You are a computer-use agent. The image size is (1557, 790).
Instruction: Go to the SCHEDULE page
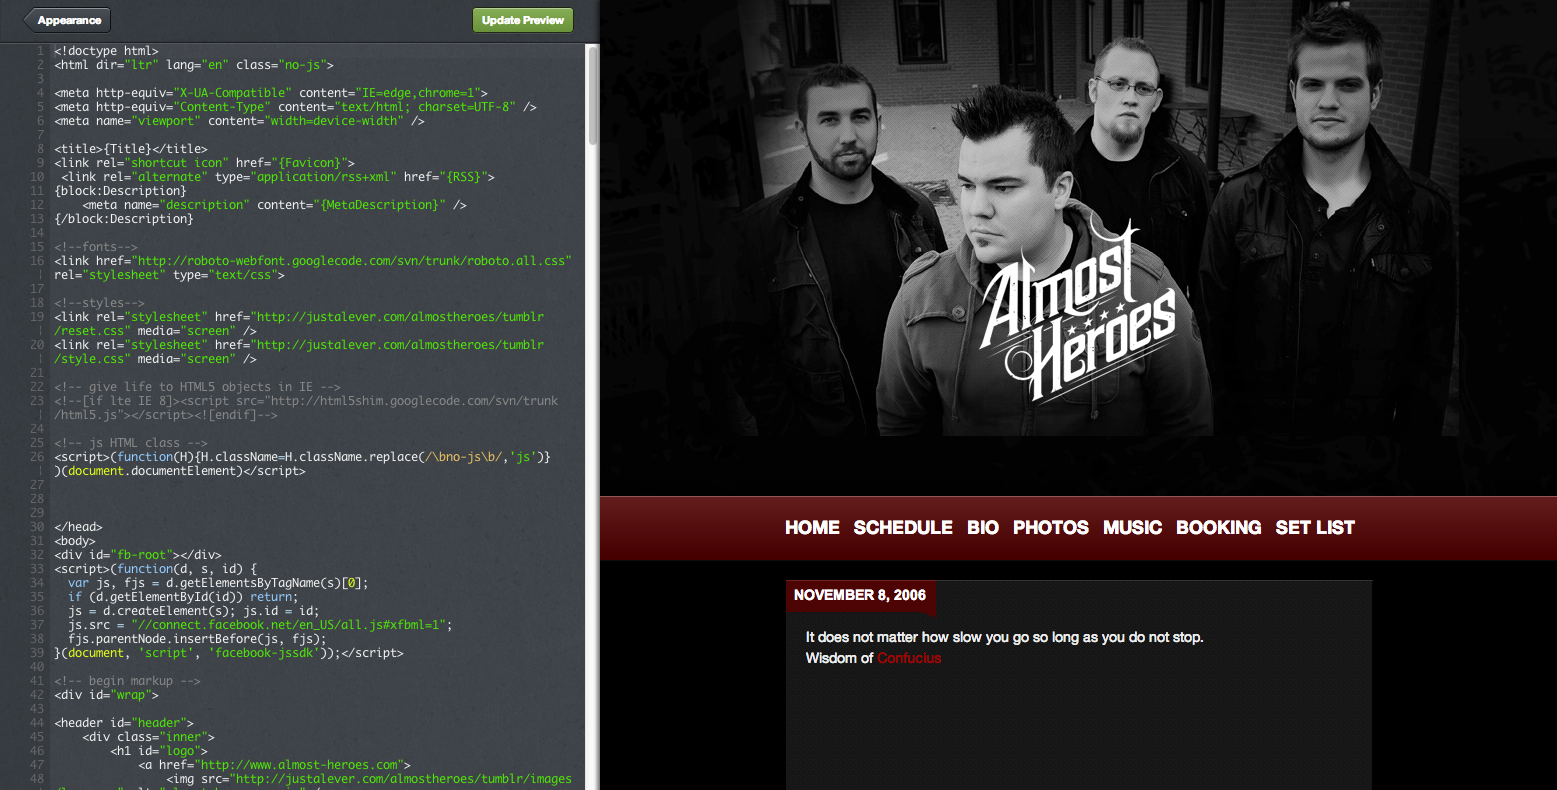pos(902,527)
